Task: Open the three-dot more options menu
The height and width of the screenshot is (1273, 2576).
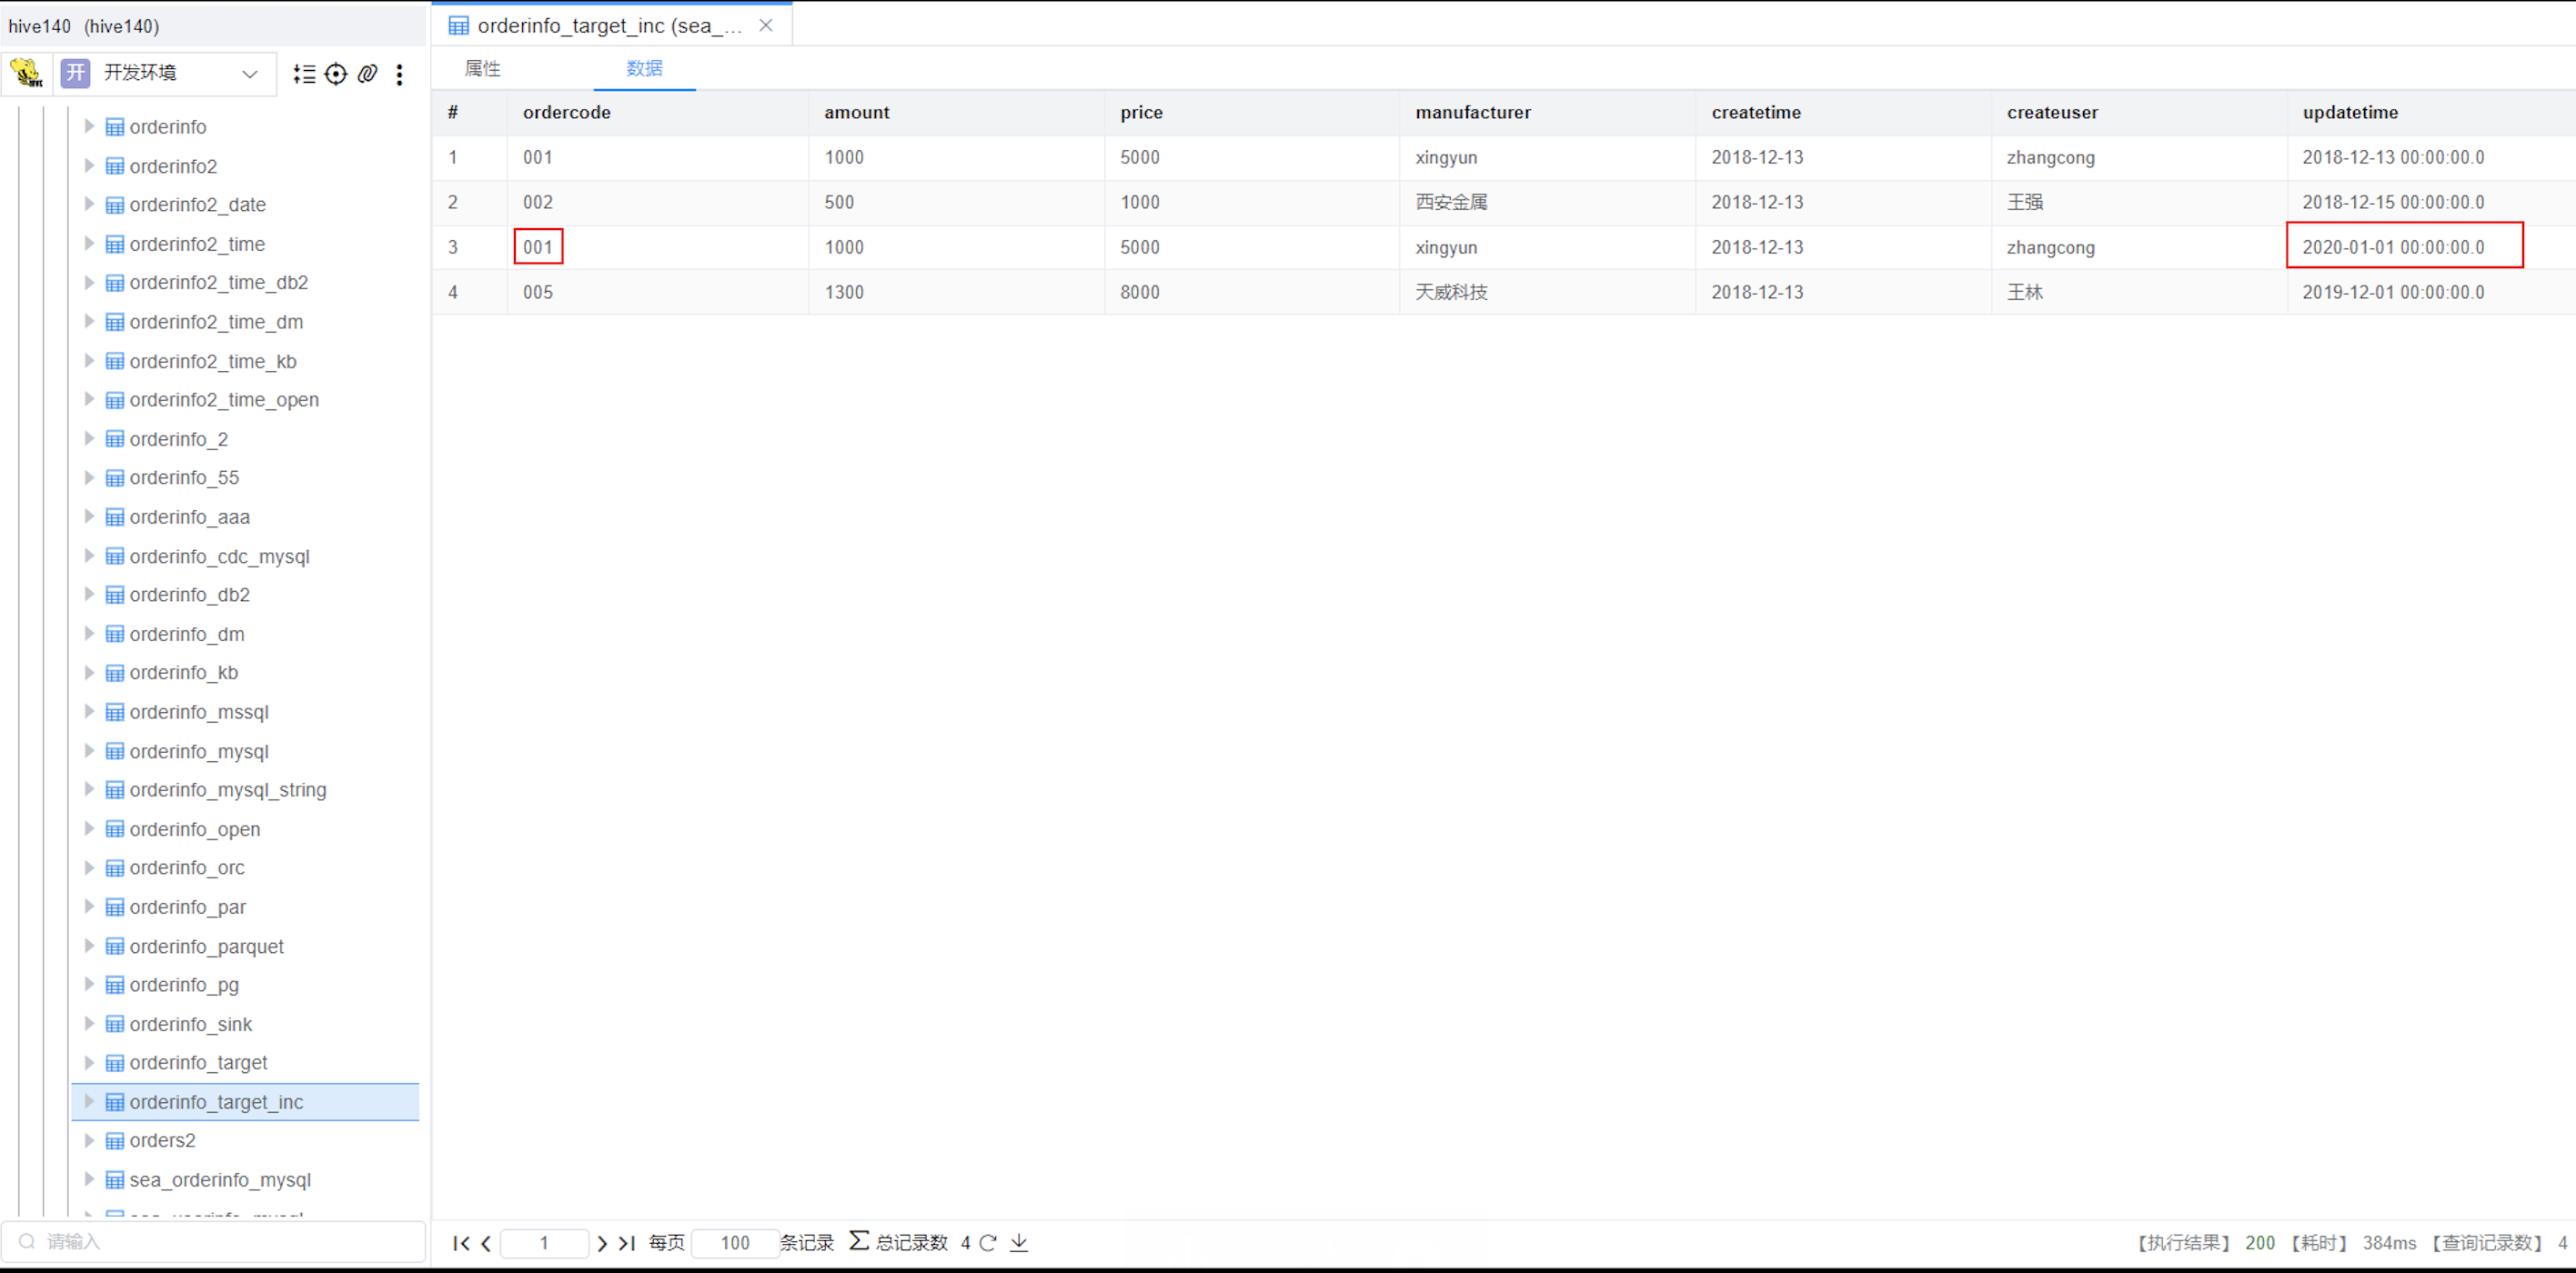Action: [x=399, y=74]
